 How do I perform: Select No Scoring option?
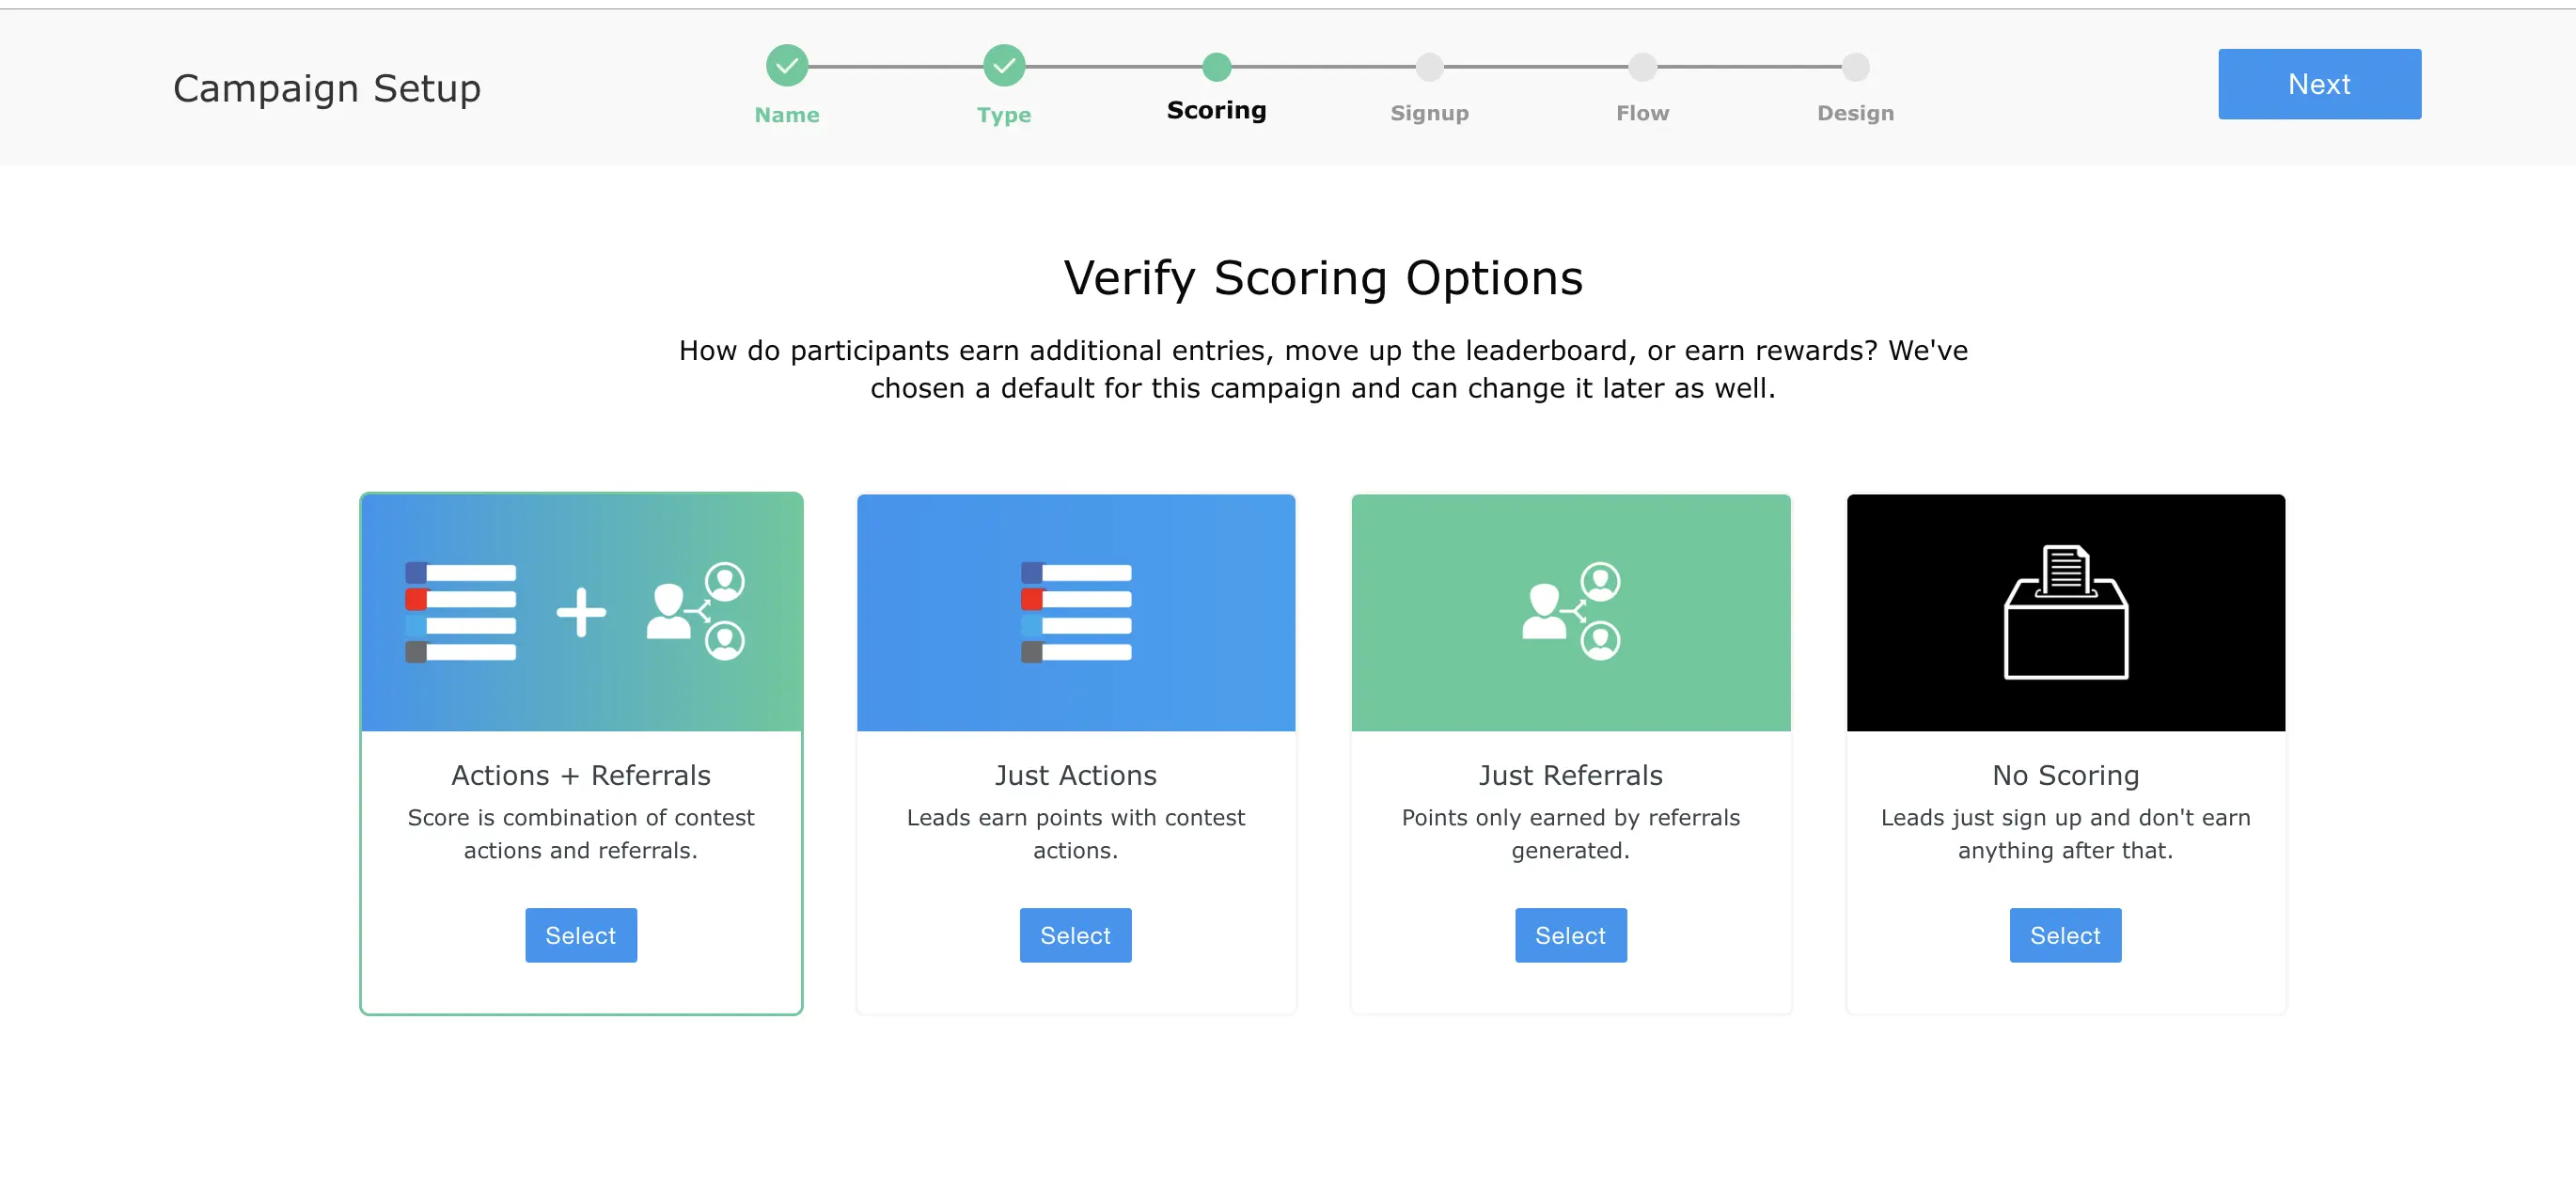point(2064,934)
